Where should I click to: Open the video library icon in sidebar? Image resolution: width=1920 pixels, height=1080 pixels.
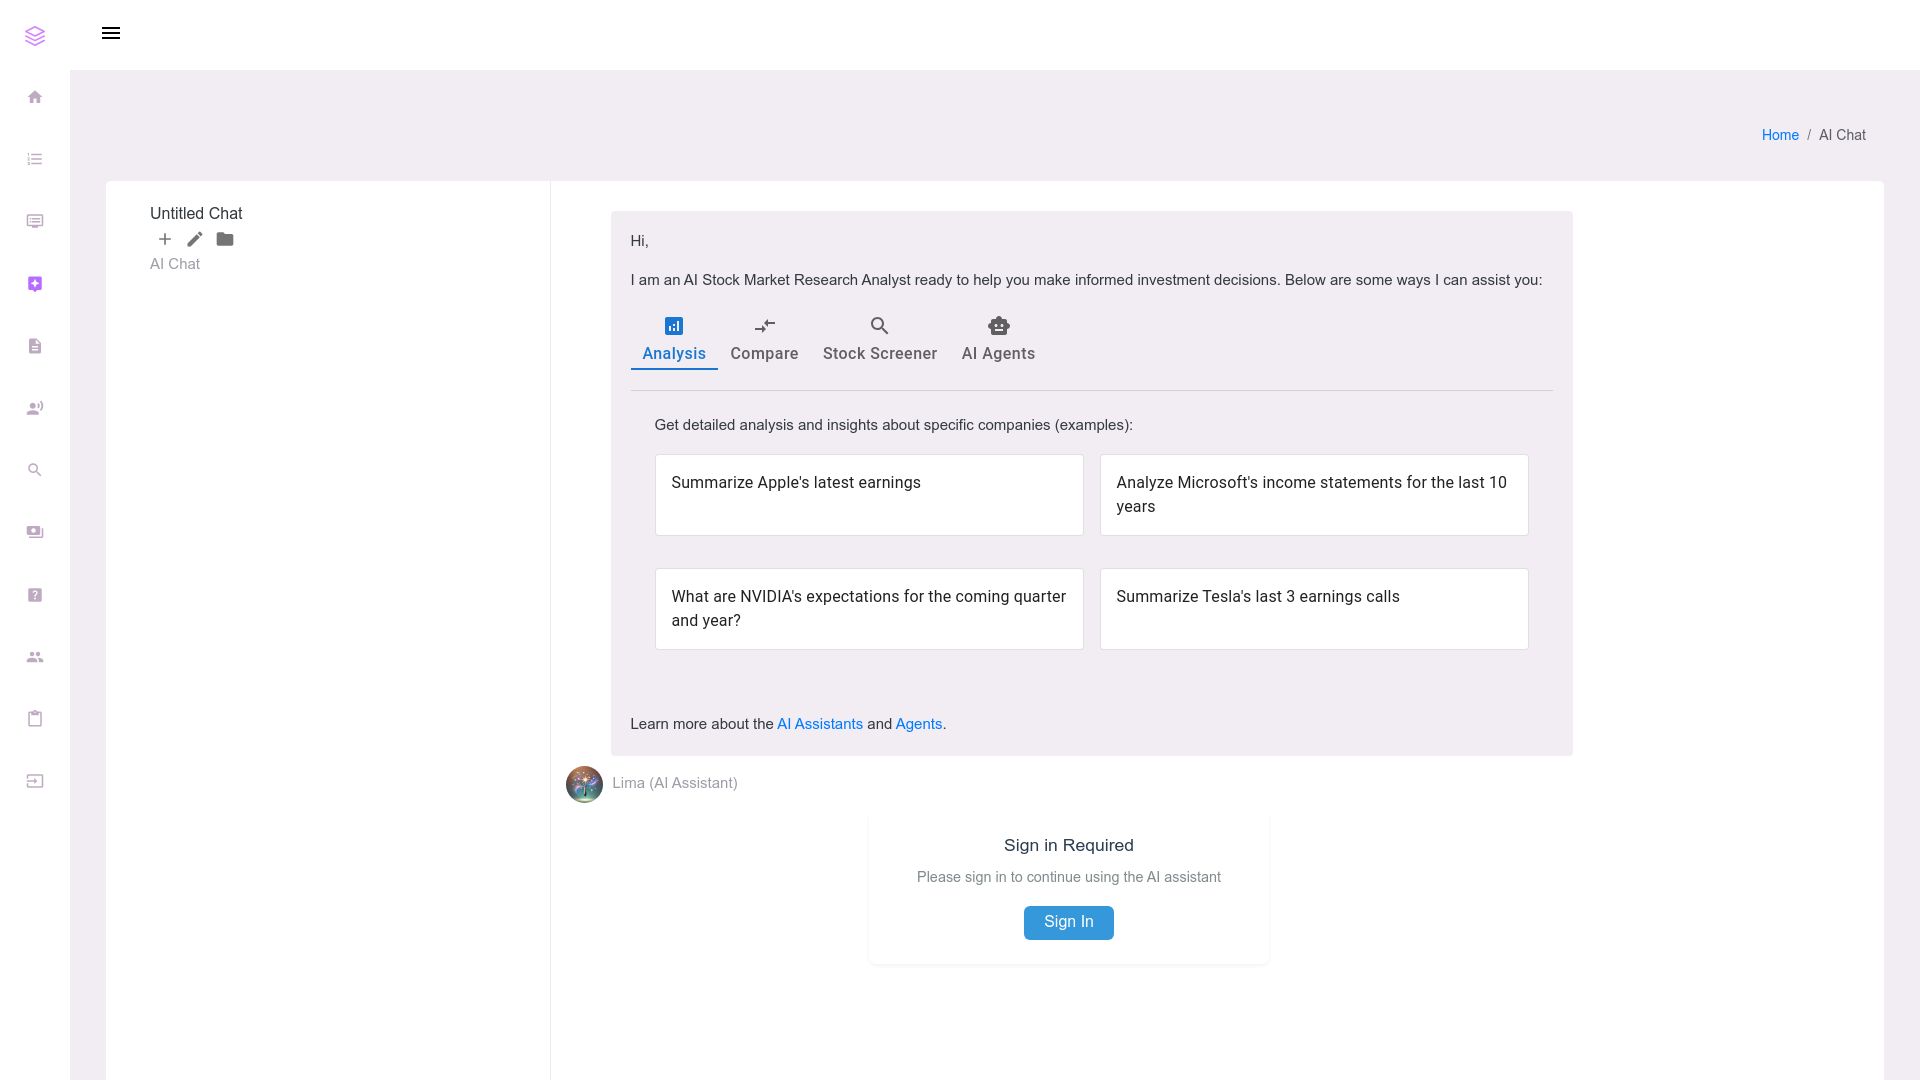(x=35, y=532)
